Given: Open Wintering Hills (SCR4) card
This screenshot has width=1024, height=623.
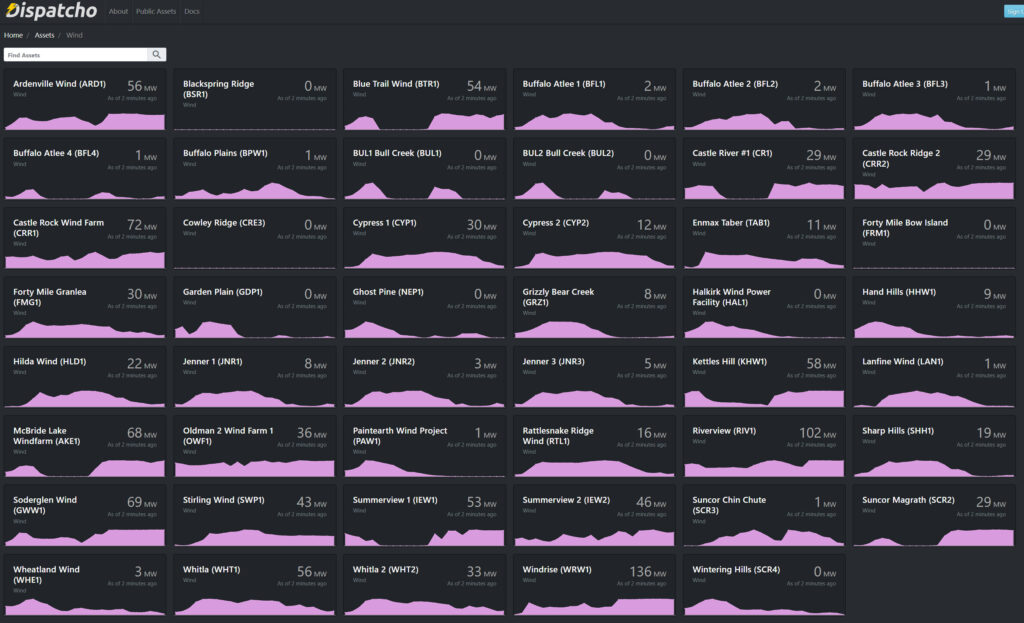Looking at the screenshot, I should tap(736, 570).
